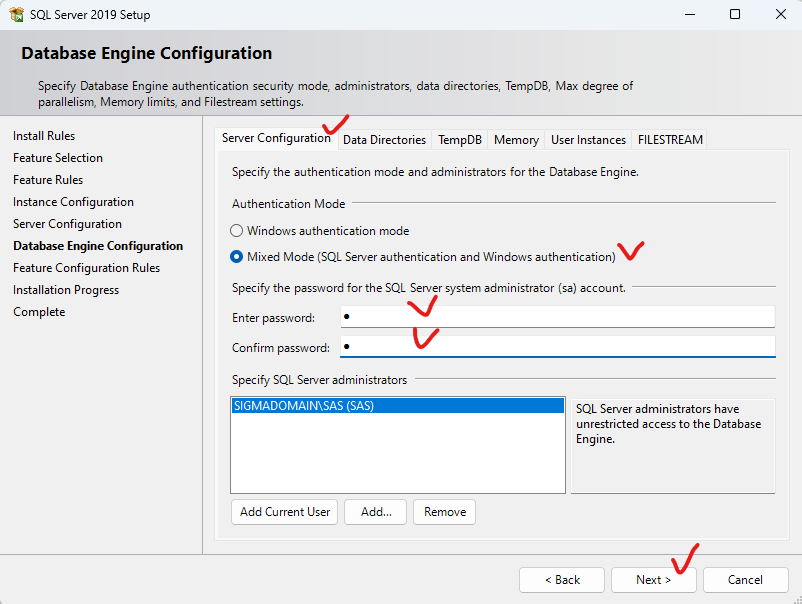Click the Enter password field
This screenshot has width=802, height=604.
click(x=558, y=317)
